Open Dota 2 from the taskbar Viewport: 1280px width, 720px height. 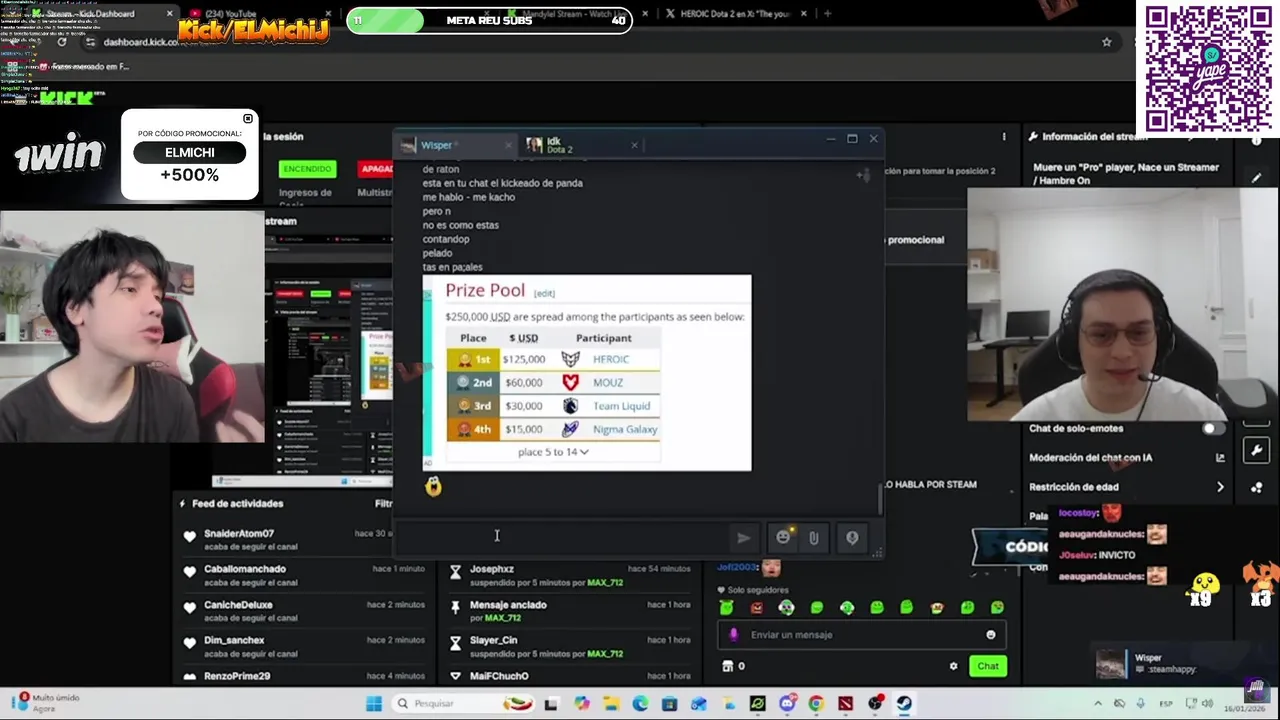[846, 703]
